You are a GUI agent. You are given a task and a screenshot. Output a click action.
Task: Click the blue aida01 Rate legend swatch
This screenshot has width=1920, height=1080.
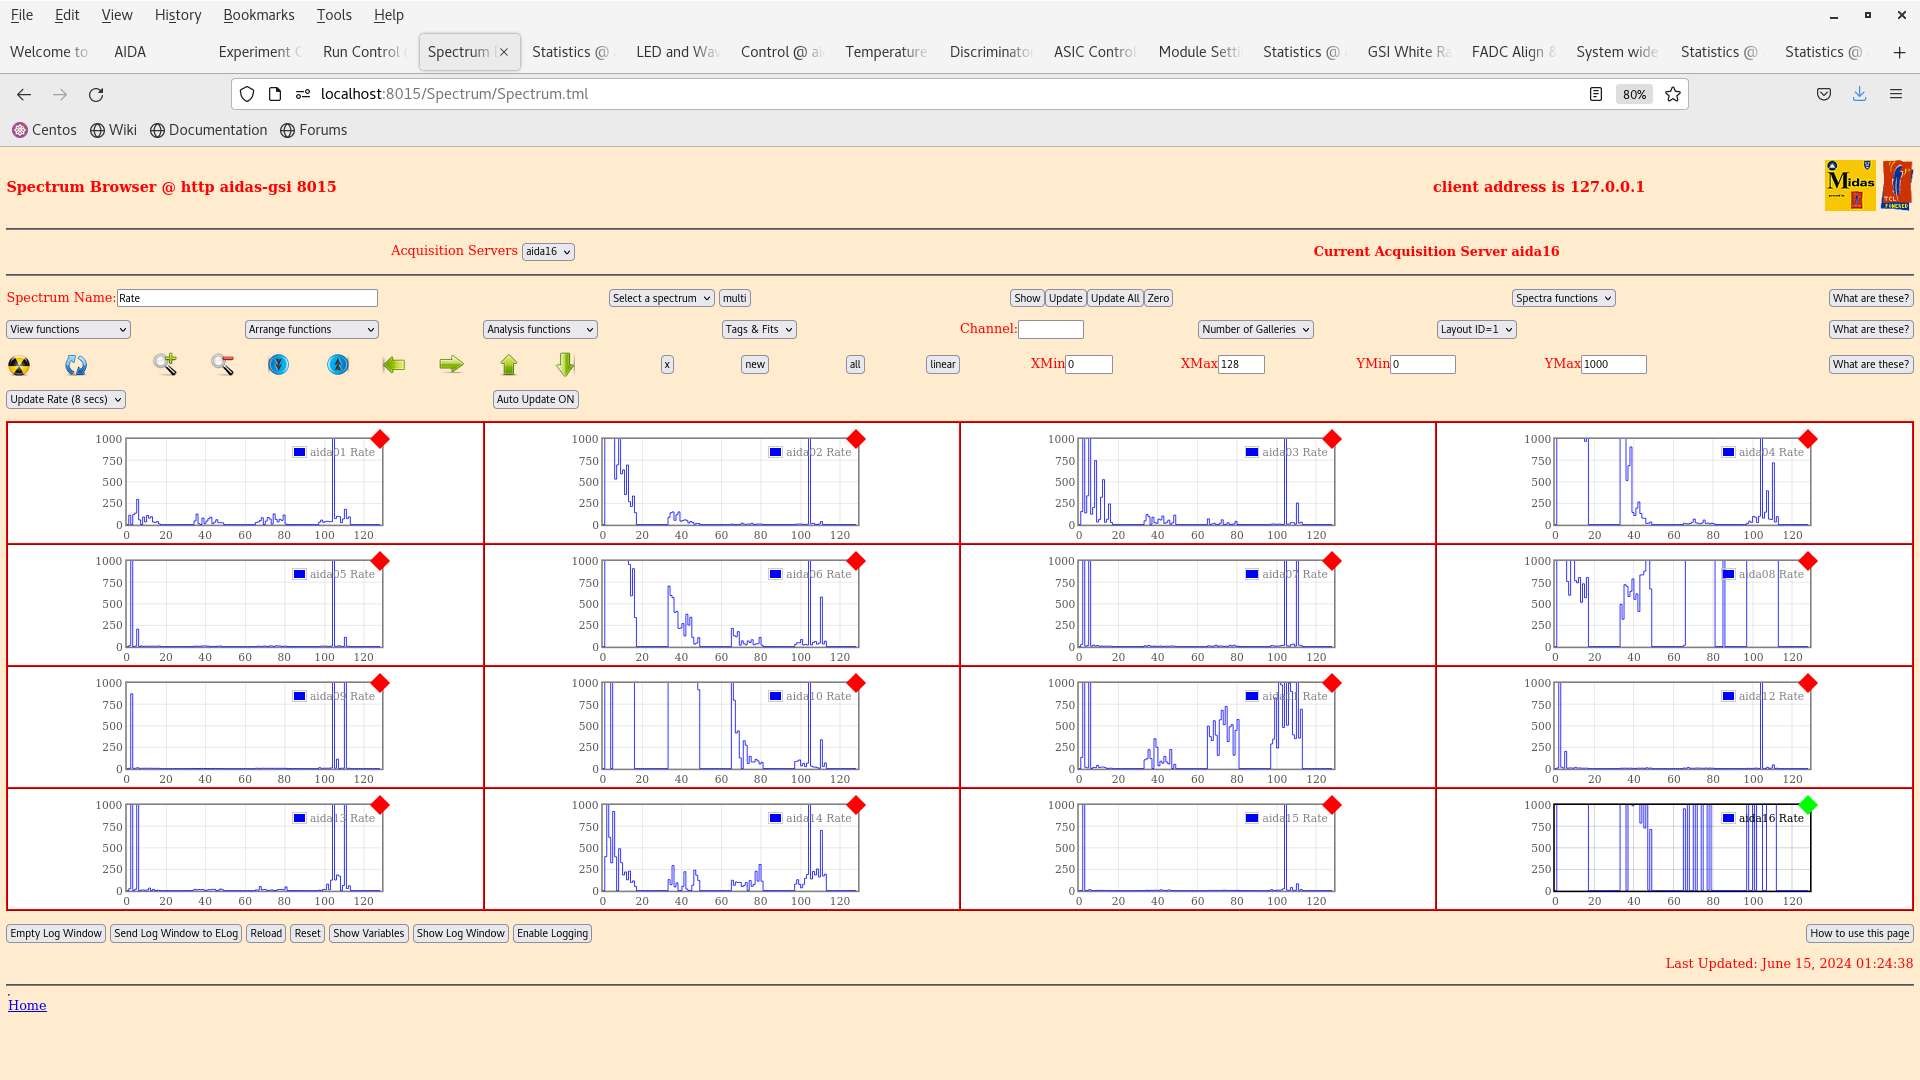299,452
